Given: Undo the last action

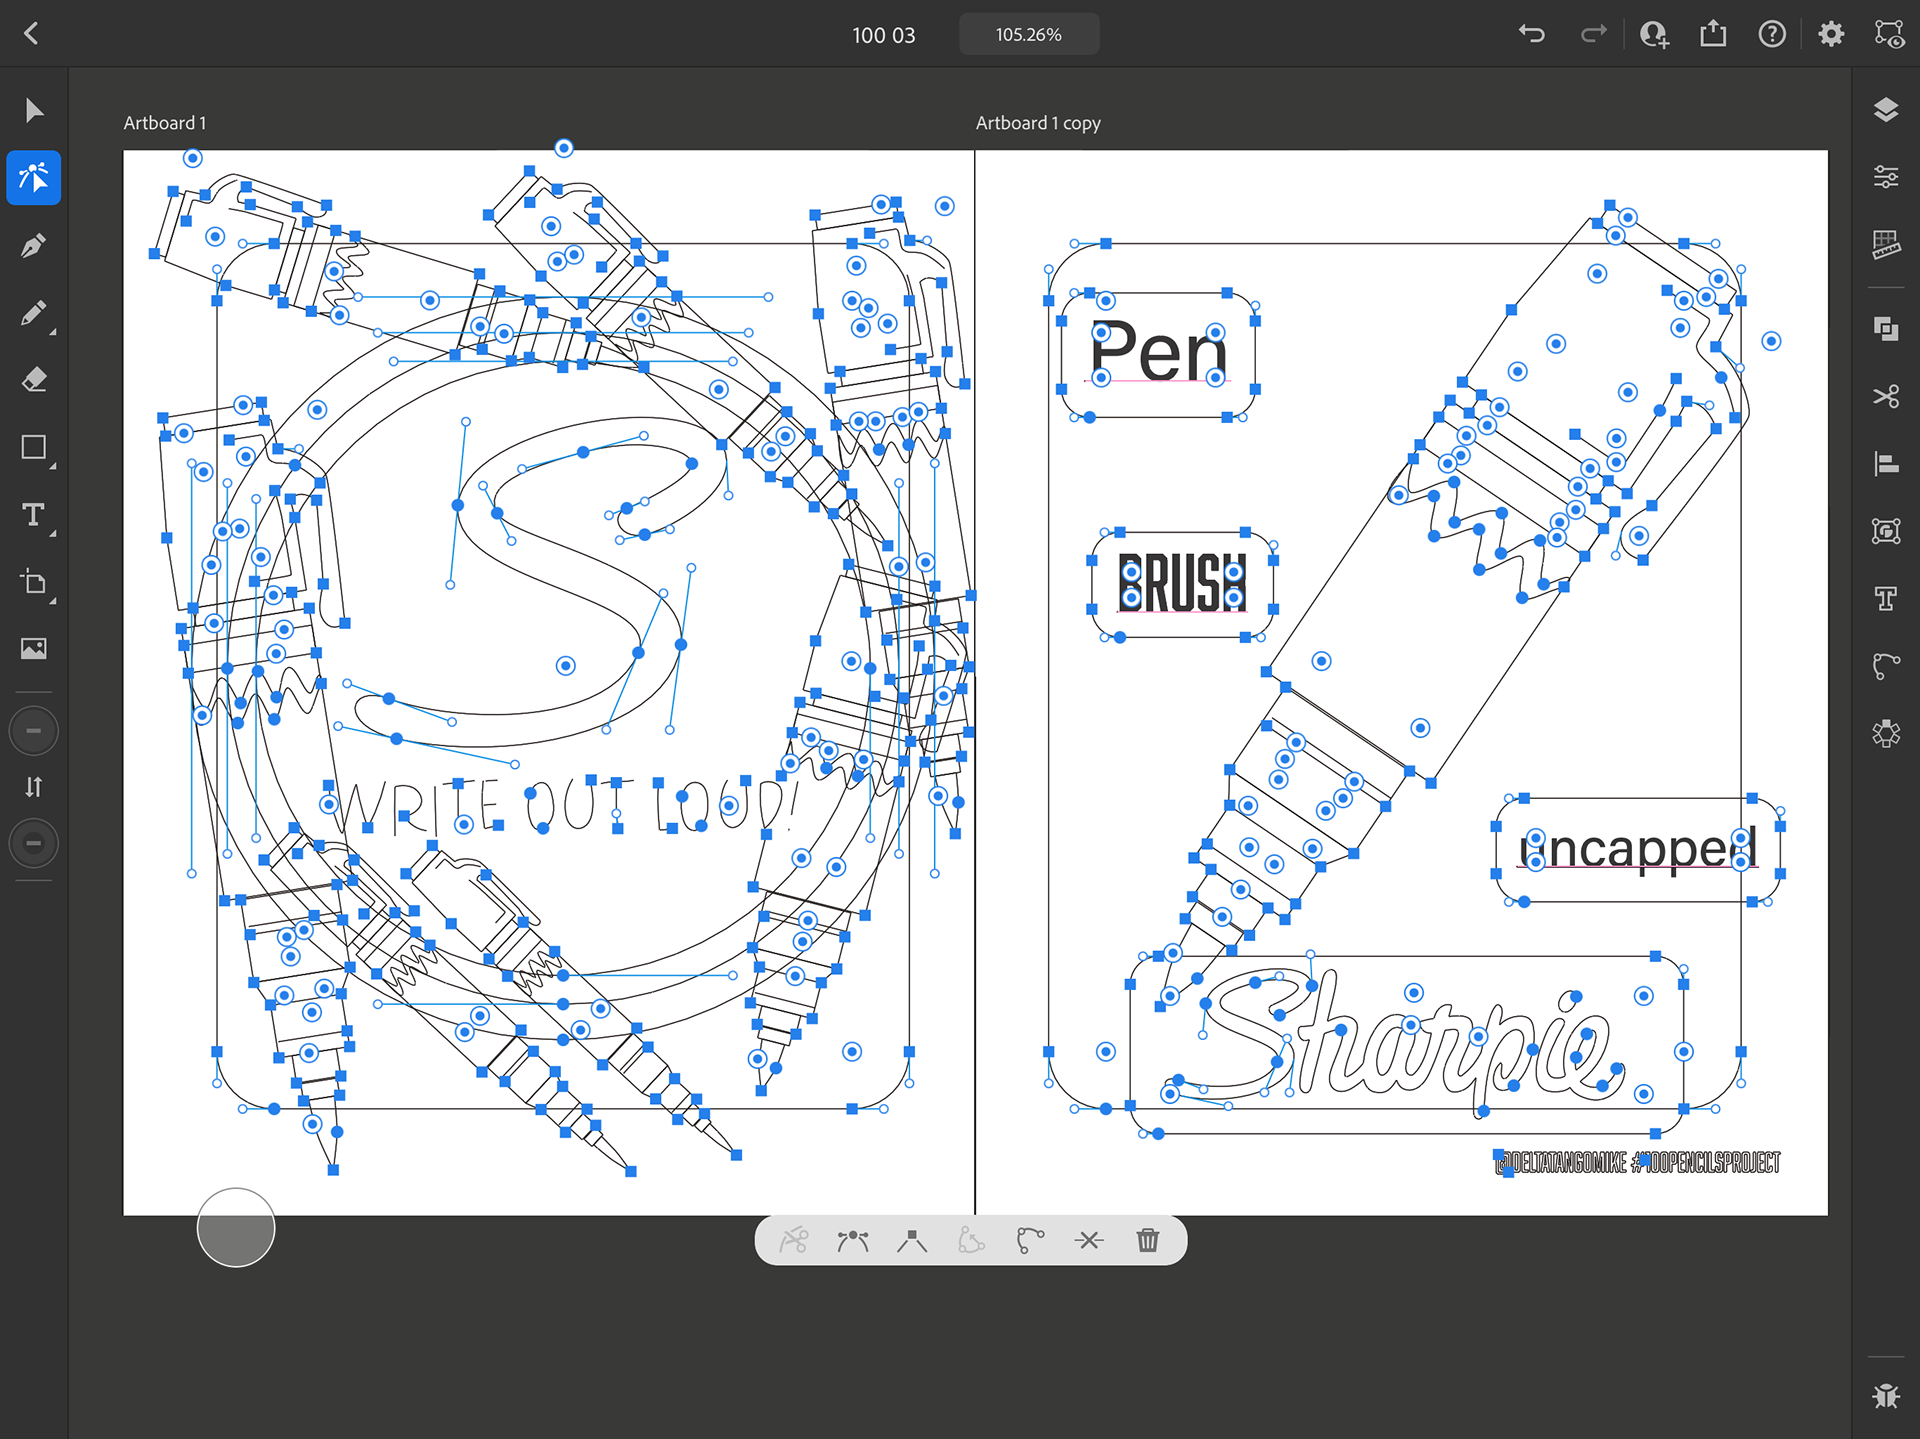Looking at the screenshot, I should [1532, 34].
